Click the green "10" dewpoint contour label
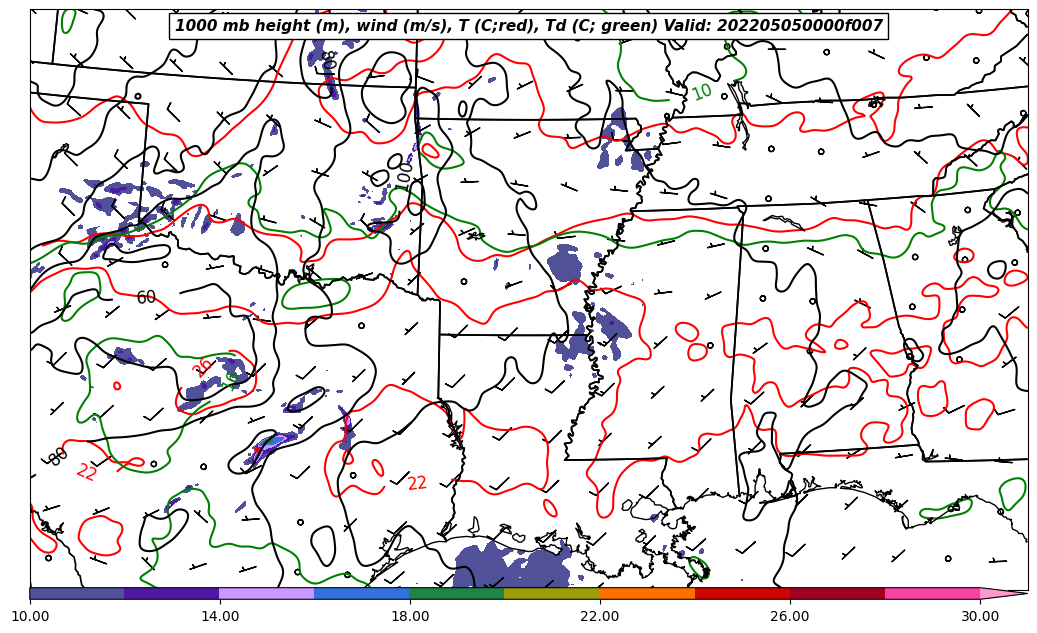 702,92
